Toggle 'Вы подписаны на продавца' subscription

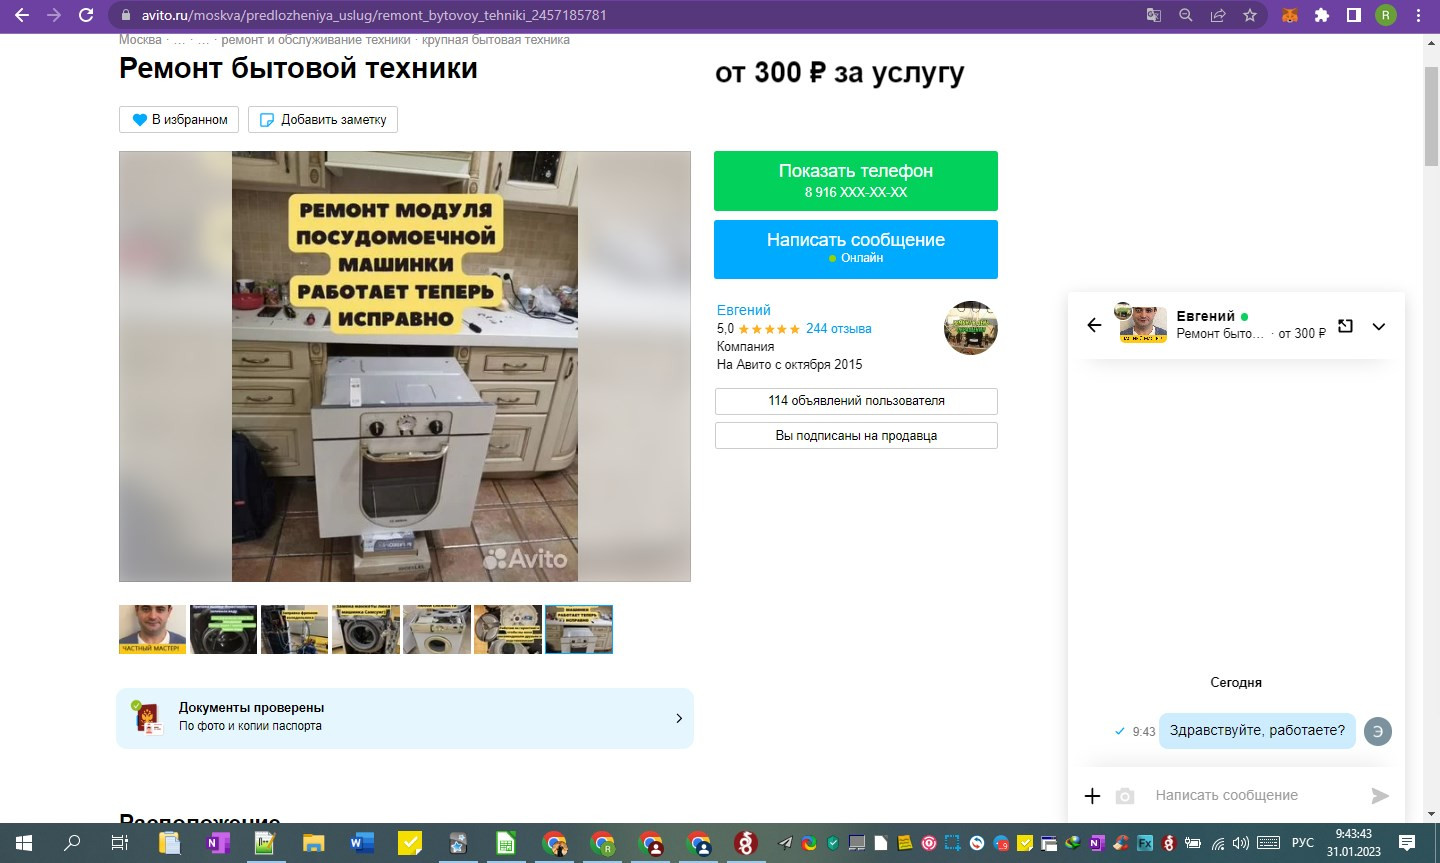[x=856, y=436]
